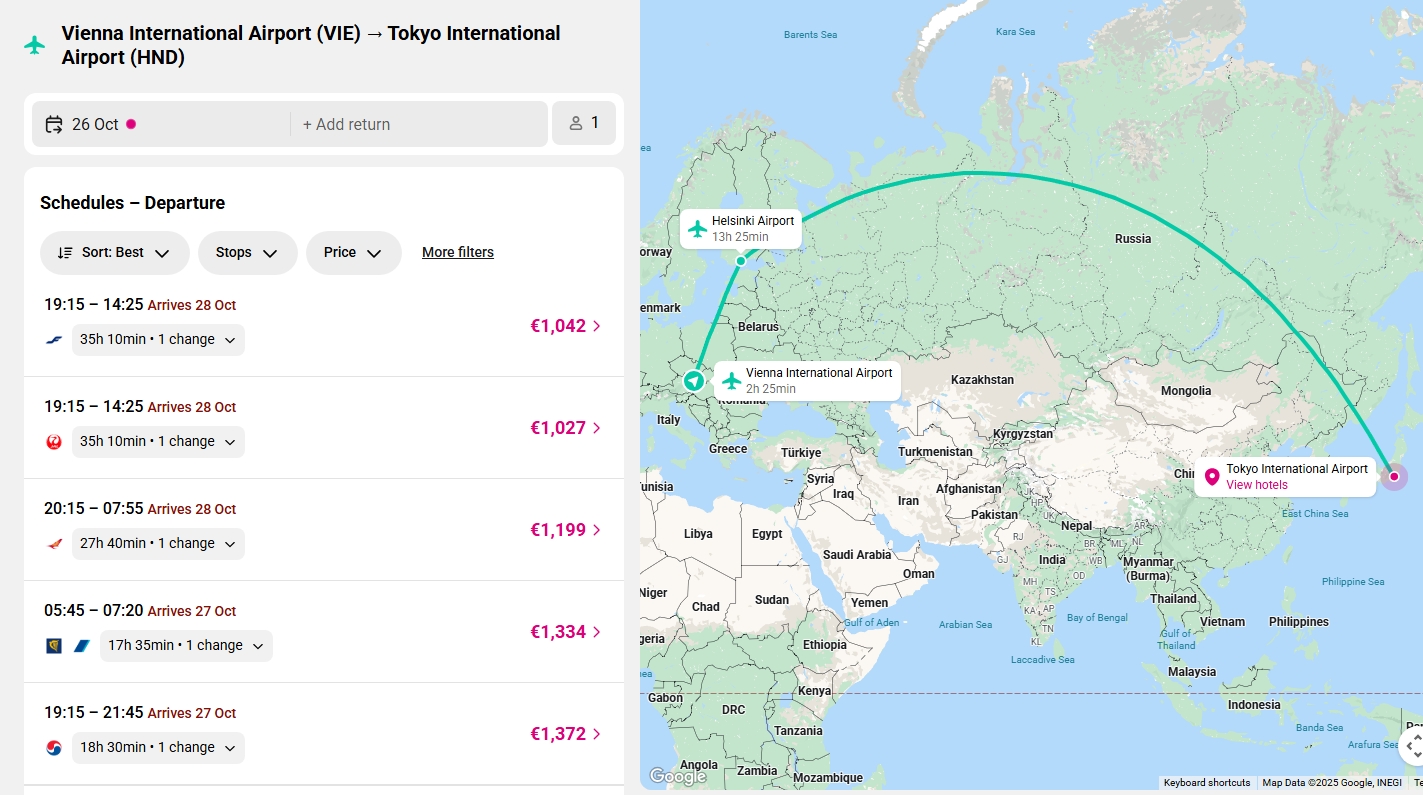Image resolution: width=1423 pixels, height=795 pixels.
Task: Click the 19:15 – 21:45 flight time
Action: 94,712
